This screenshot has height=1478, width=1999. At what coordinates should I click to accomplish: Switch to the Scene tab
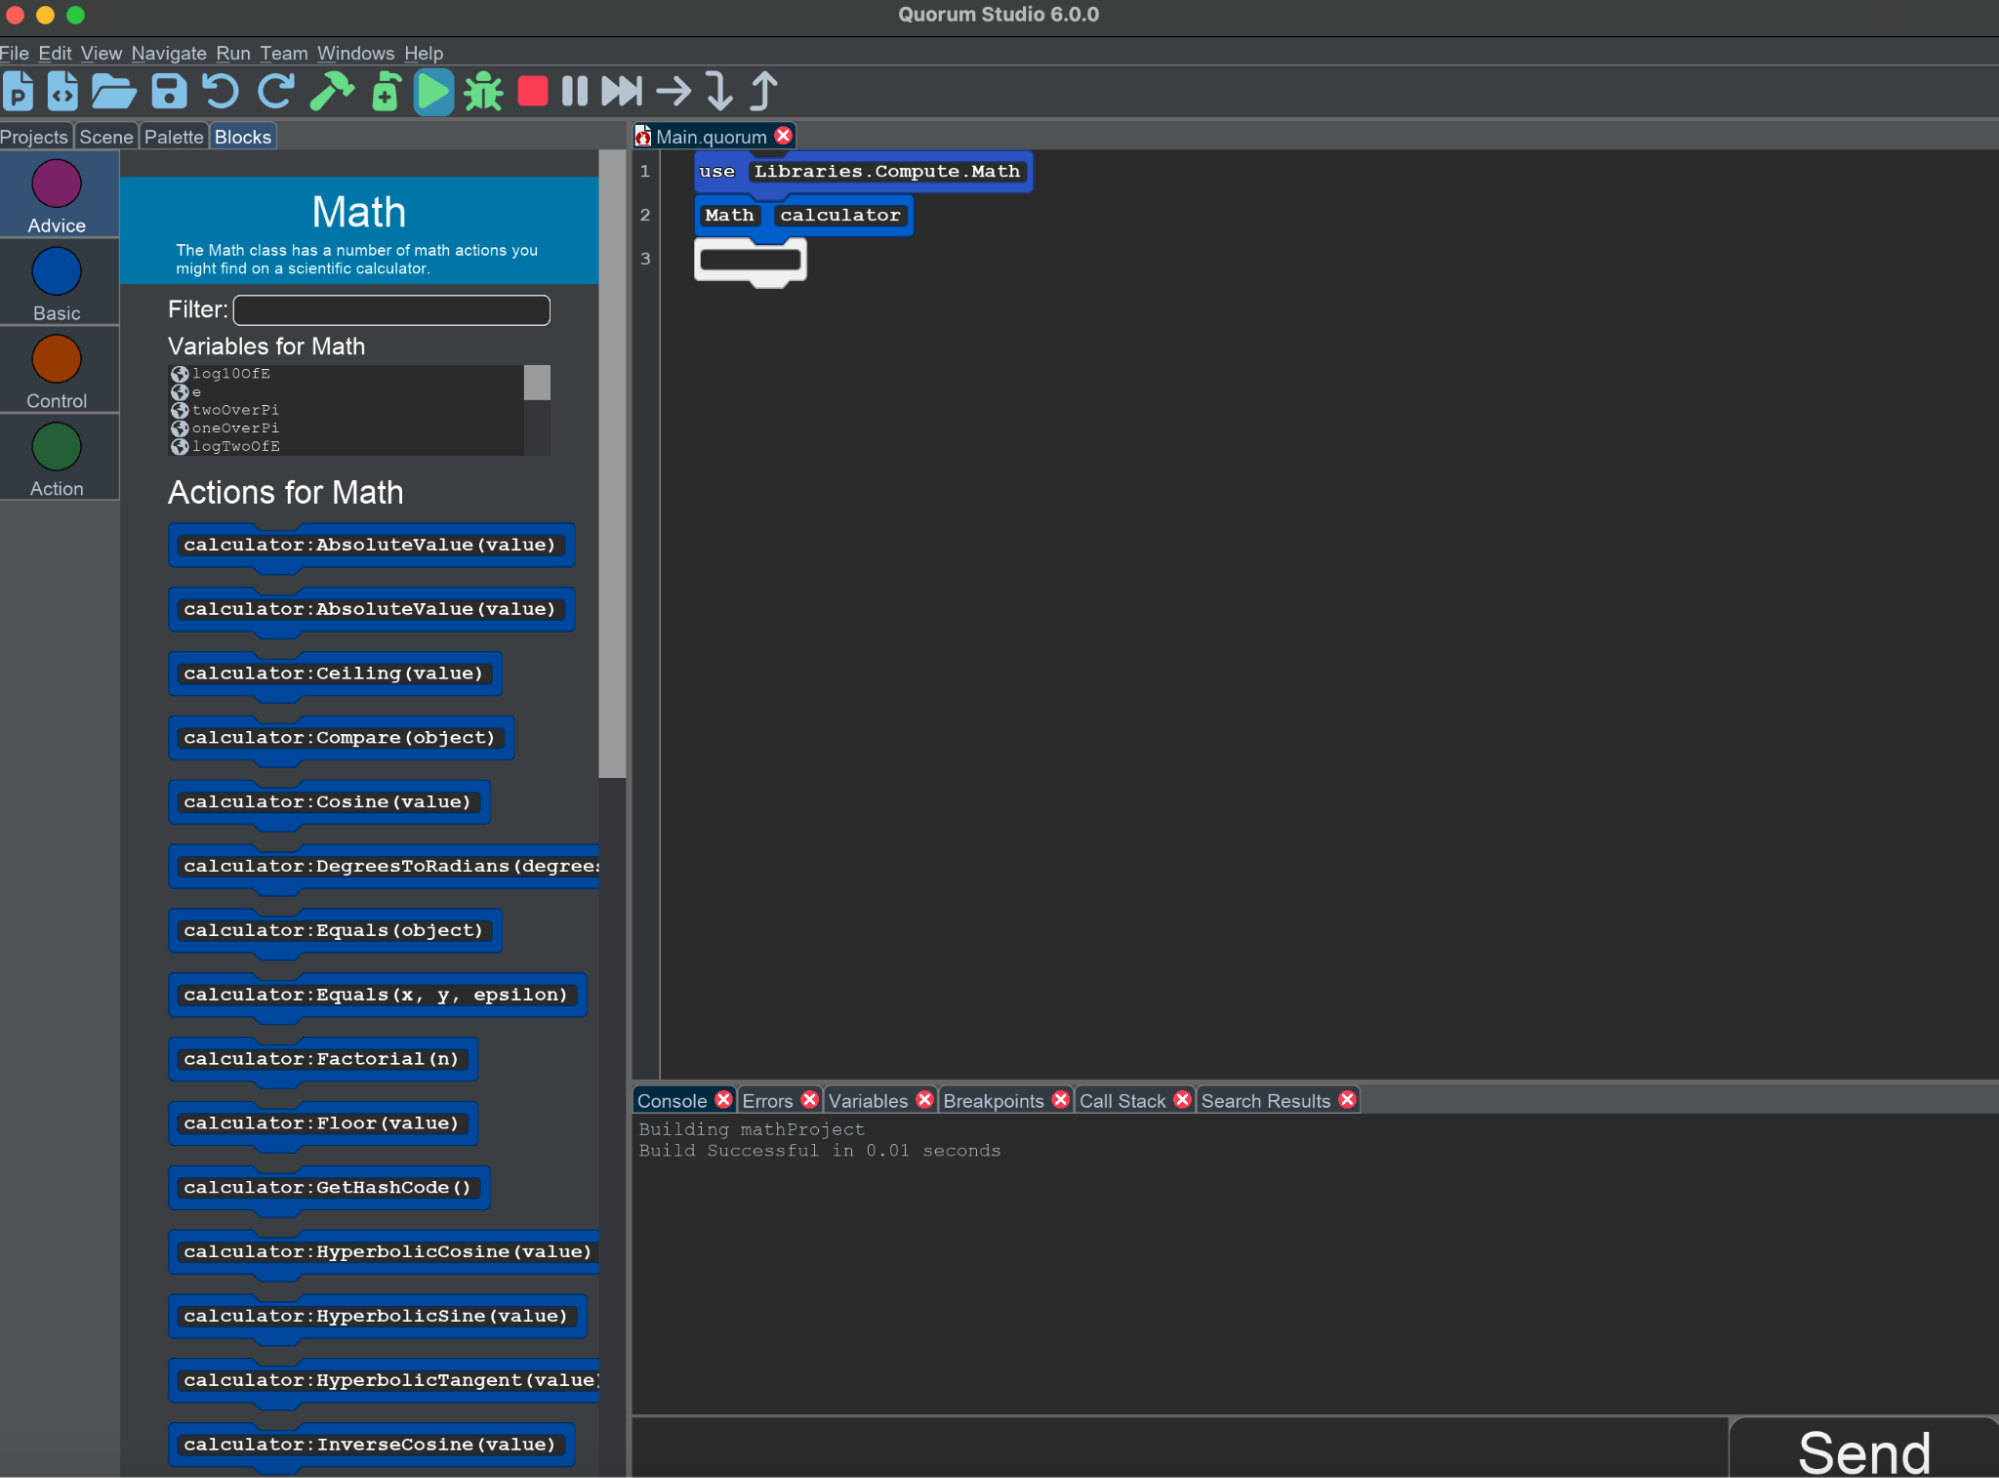(x=106, y=137)
